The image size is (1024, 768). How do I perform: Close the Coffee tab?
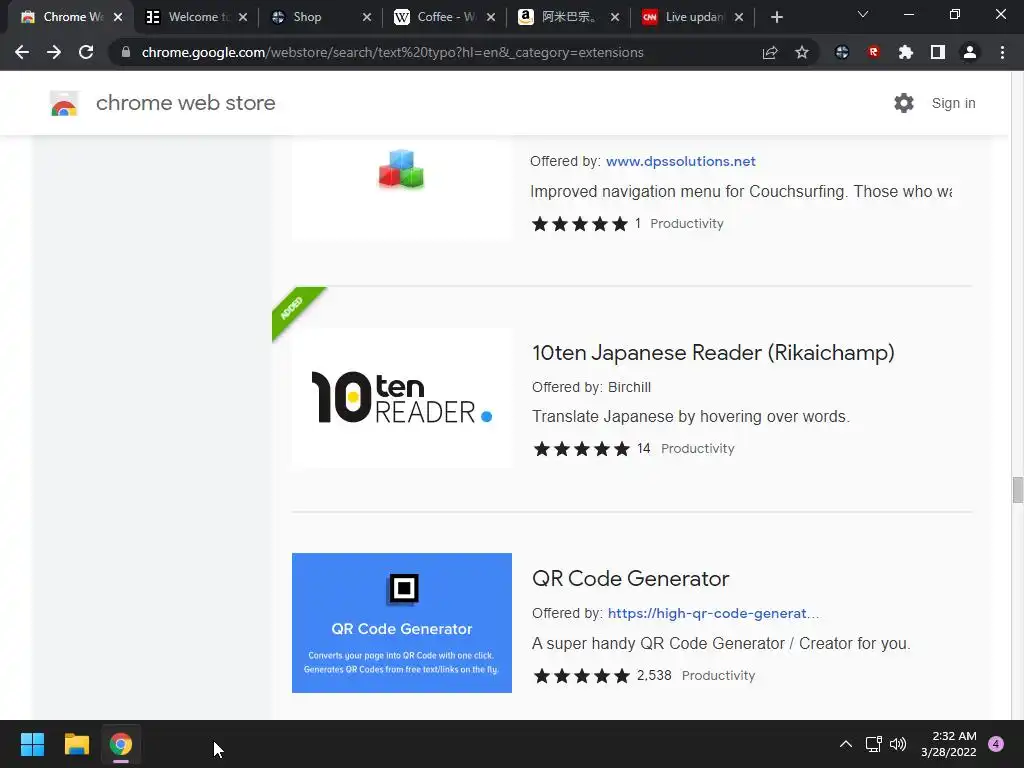(491, 18)
